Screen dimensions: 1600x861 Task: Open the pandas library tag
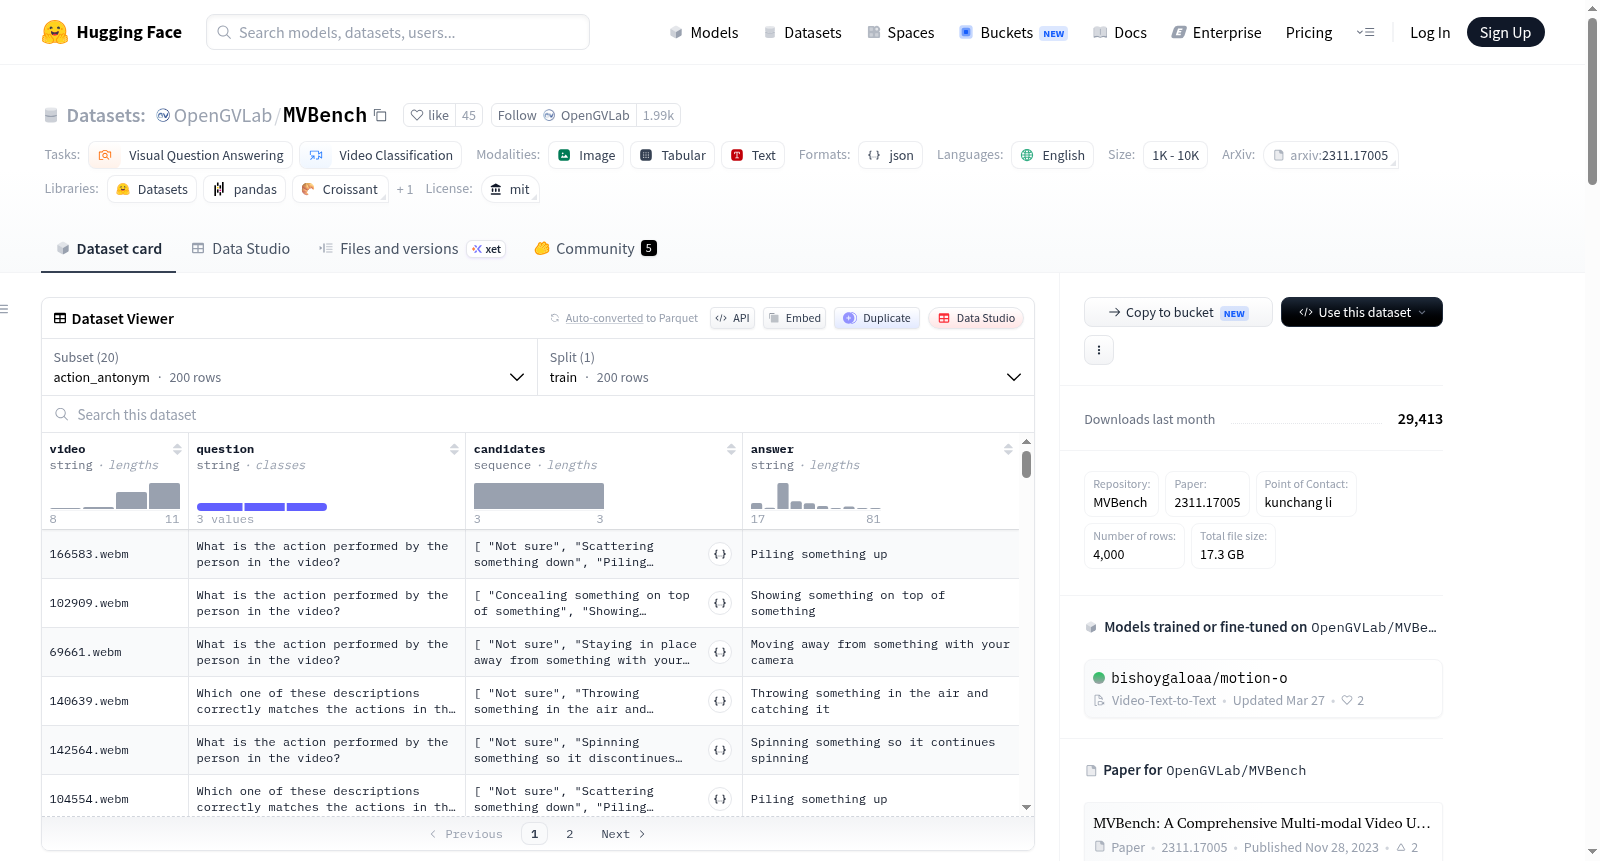click(x=245, y=189)
